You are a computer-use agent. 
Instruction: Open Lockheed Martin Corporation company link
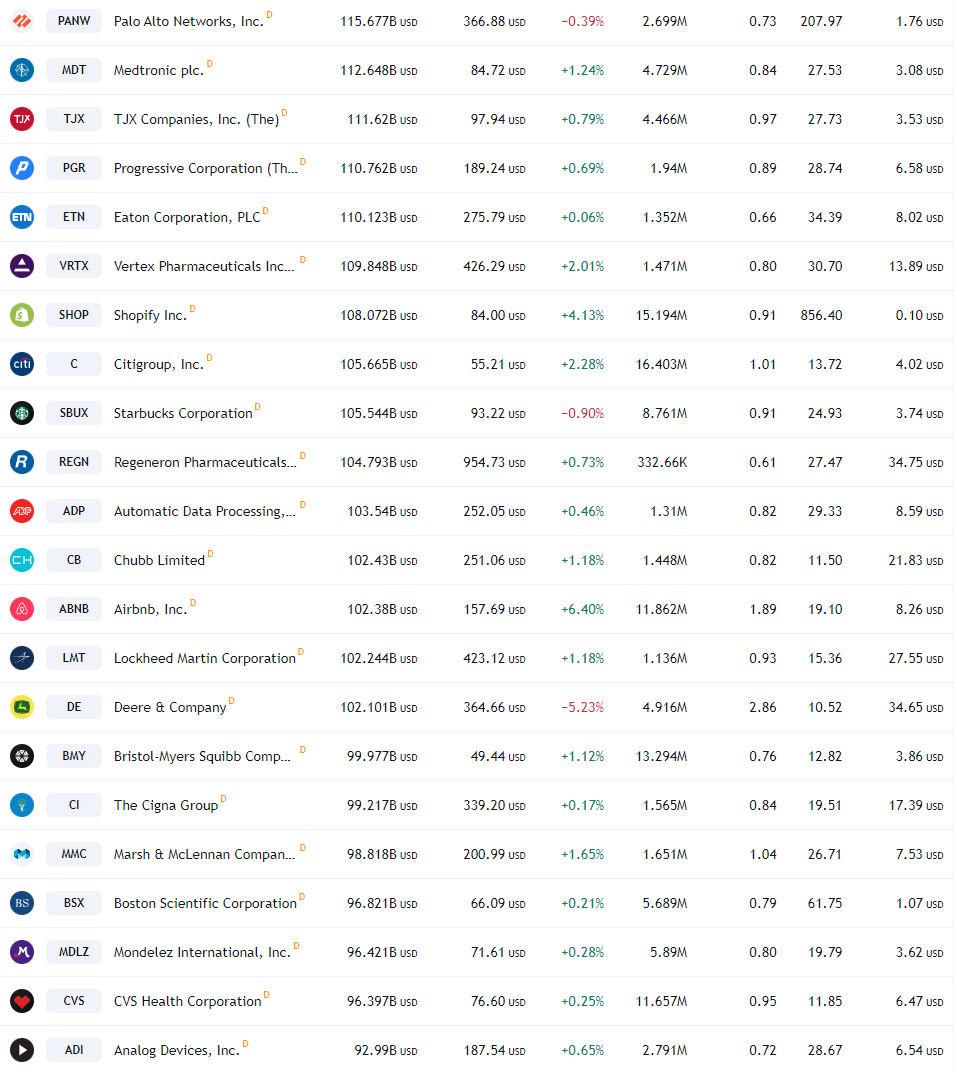click(205, 658)
